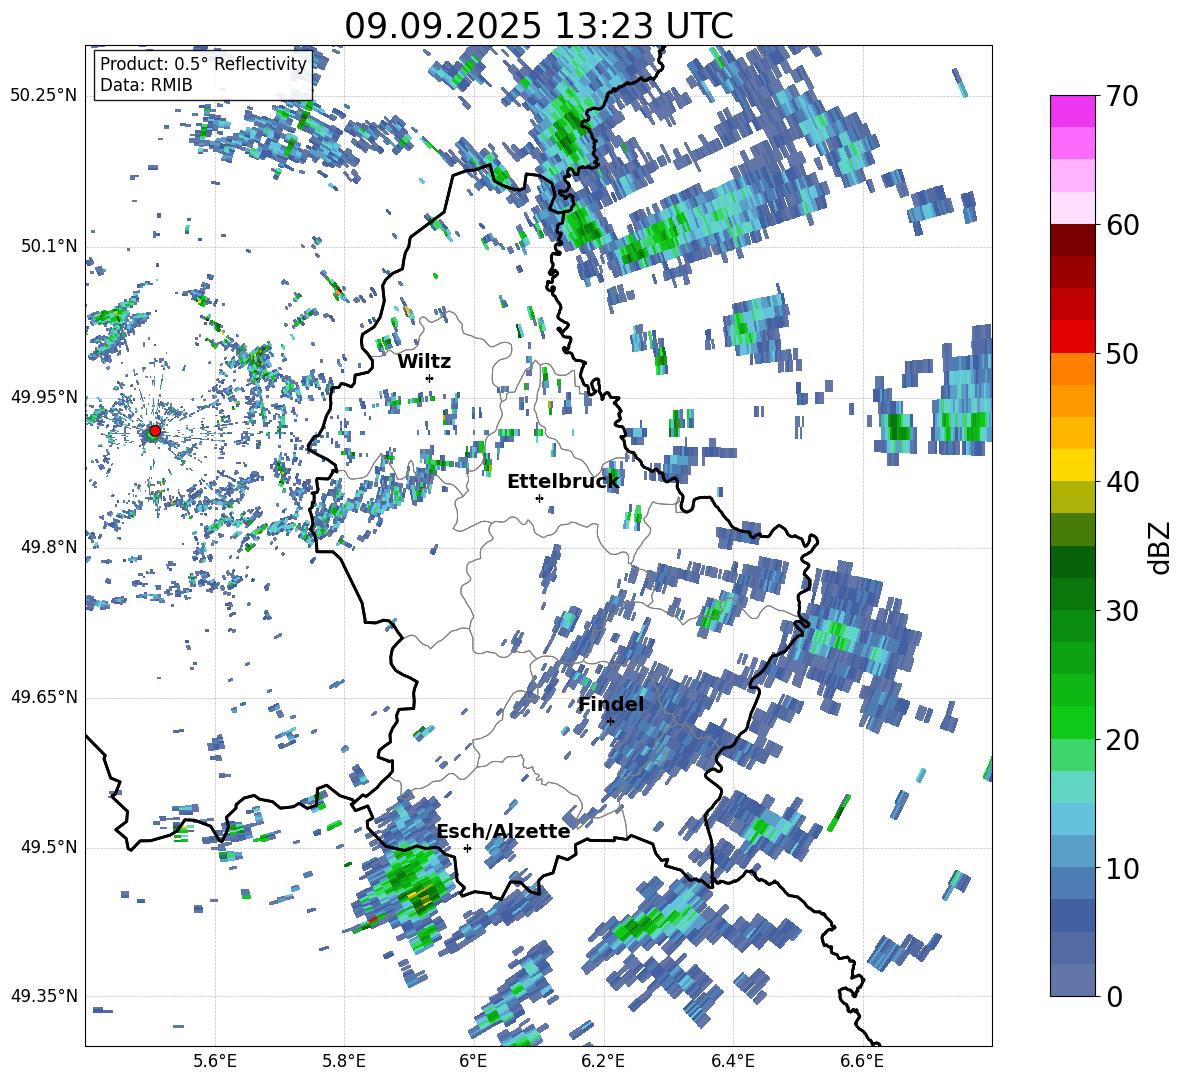1184x1081 pixels.
Task: Click the 49.95°N latitude label
Action: pos(44,397)
